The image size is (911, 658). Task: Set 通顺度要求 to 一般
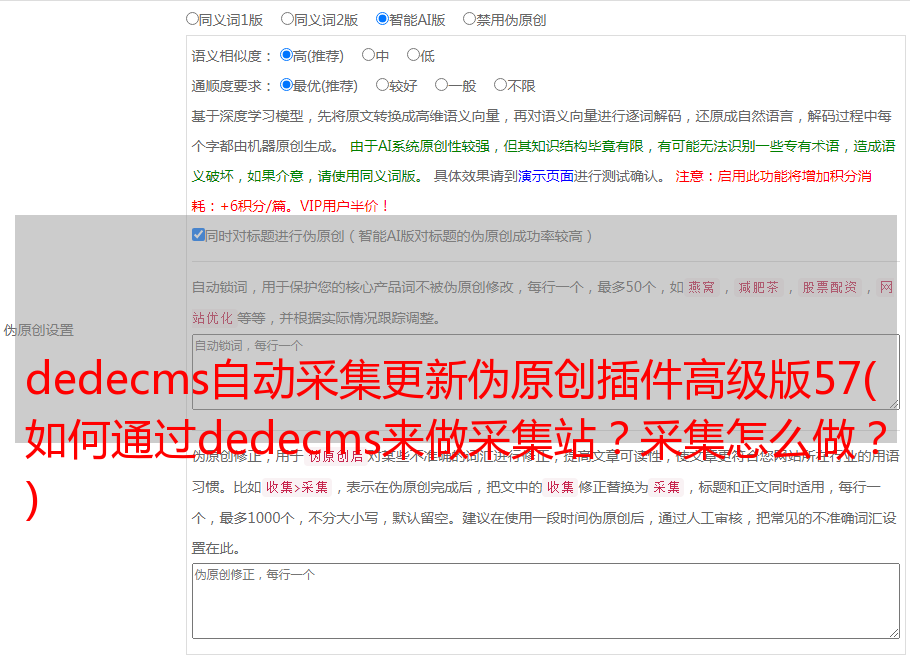pyautogui.click(x=442, y=85)
